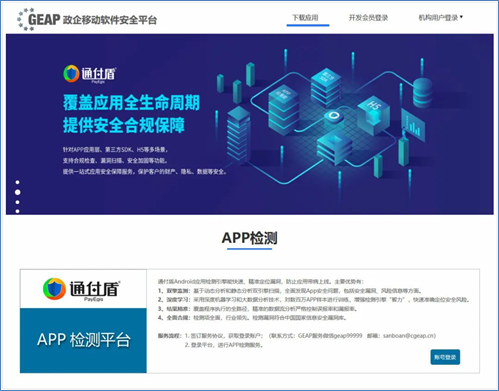Open the 下载应用 tab
This screenshot has height=391, width=499.
[x=305, y=18]
